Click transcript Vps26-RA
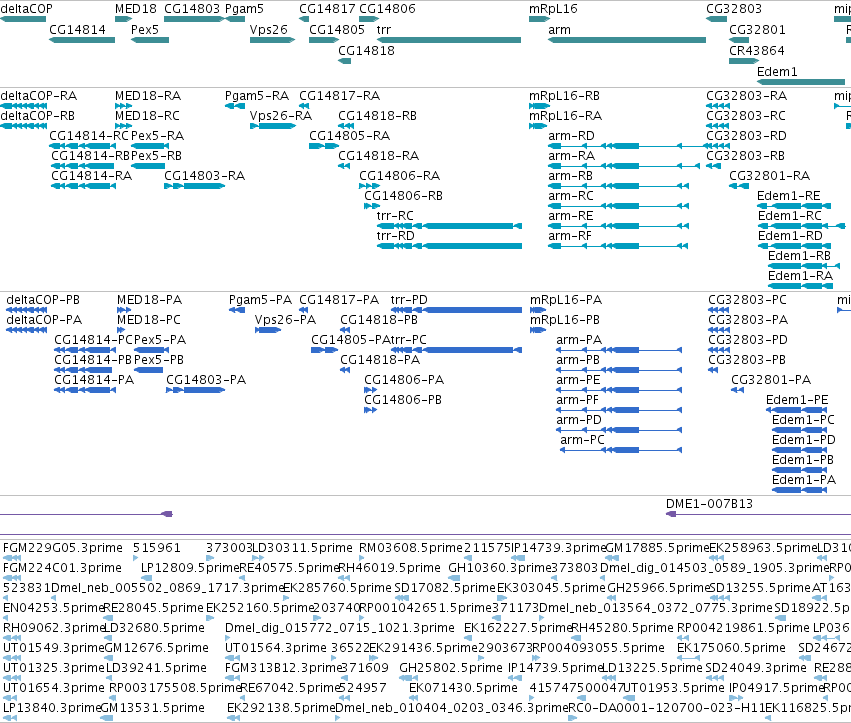The width and height of the screenshot is (851, 723). point(281,116)
